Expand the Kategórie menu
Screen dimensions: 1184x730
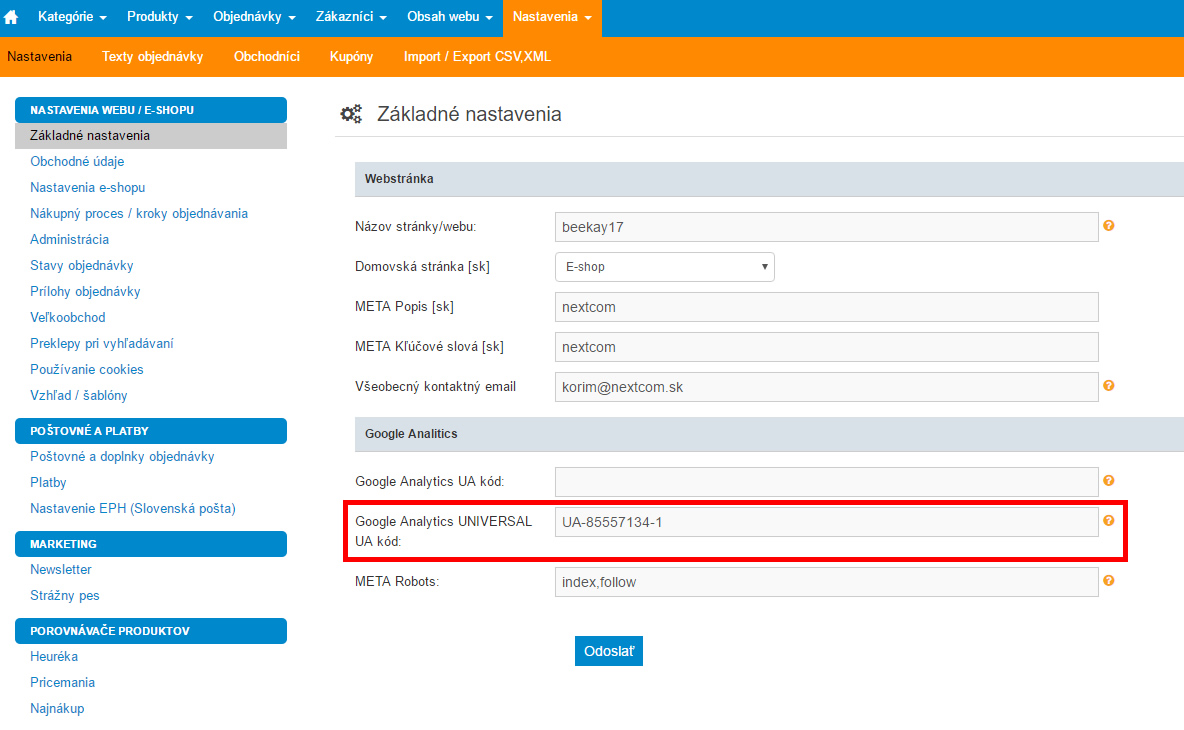pos(72,18)
